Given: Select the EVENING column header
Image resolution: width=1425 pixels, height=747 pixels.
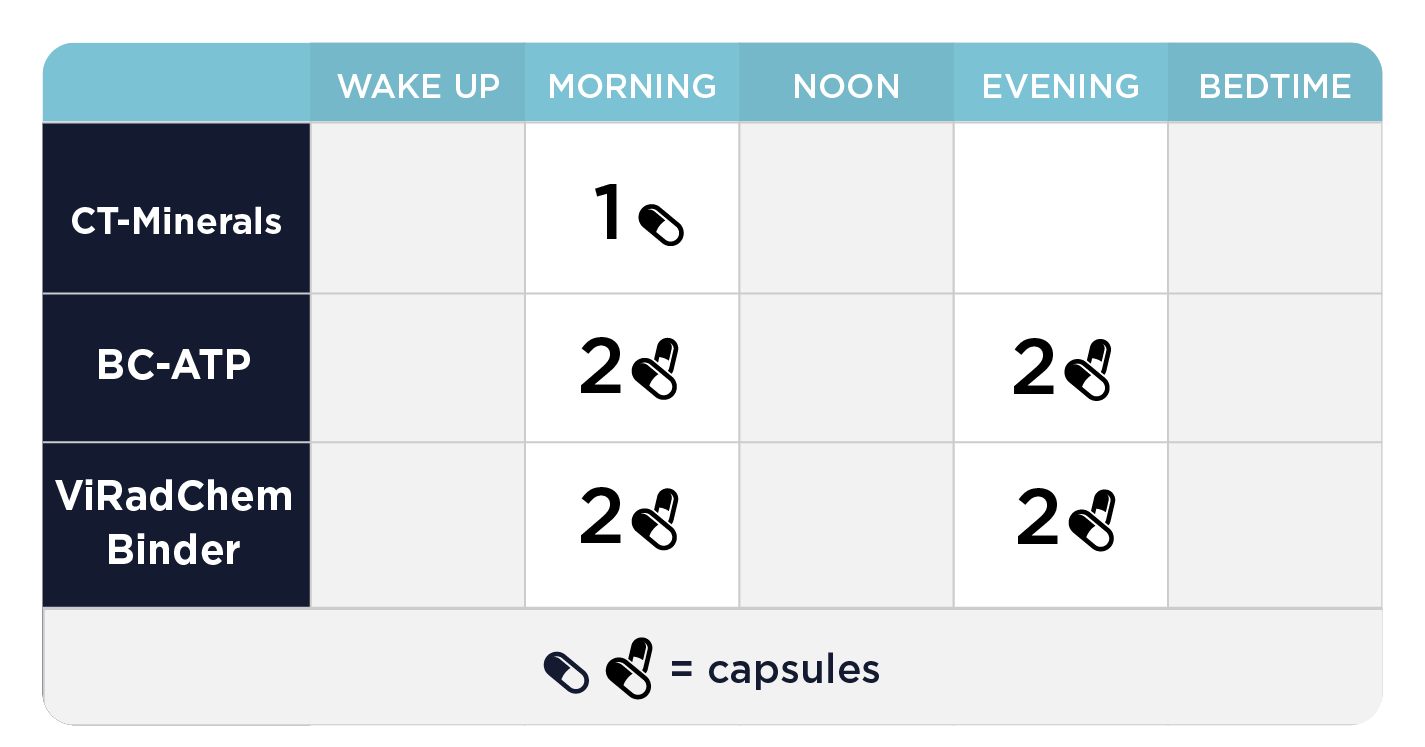Looking at the screenshot, I should [x=1060, y=86].
